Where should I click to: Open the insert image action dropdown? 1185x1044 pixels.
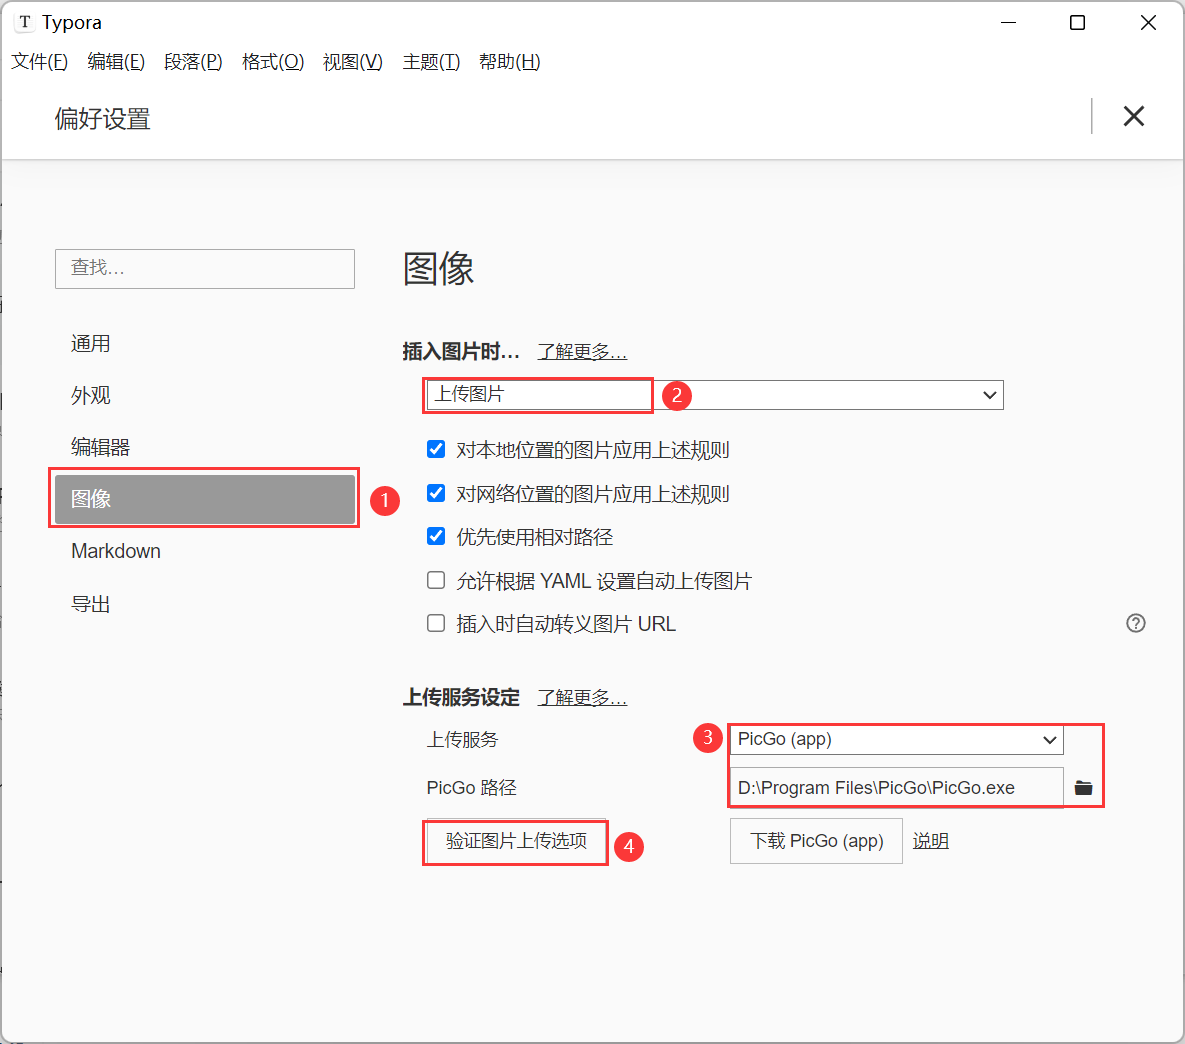pos(715,395)
